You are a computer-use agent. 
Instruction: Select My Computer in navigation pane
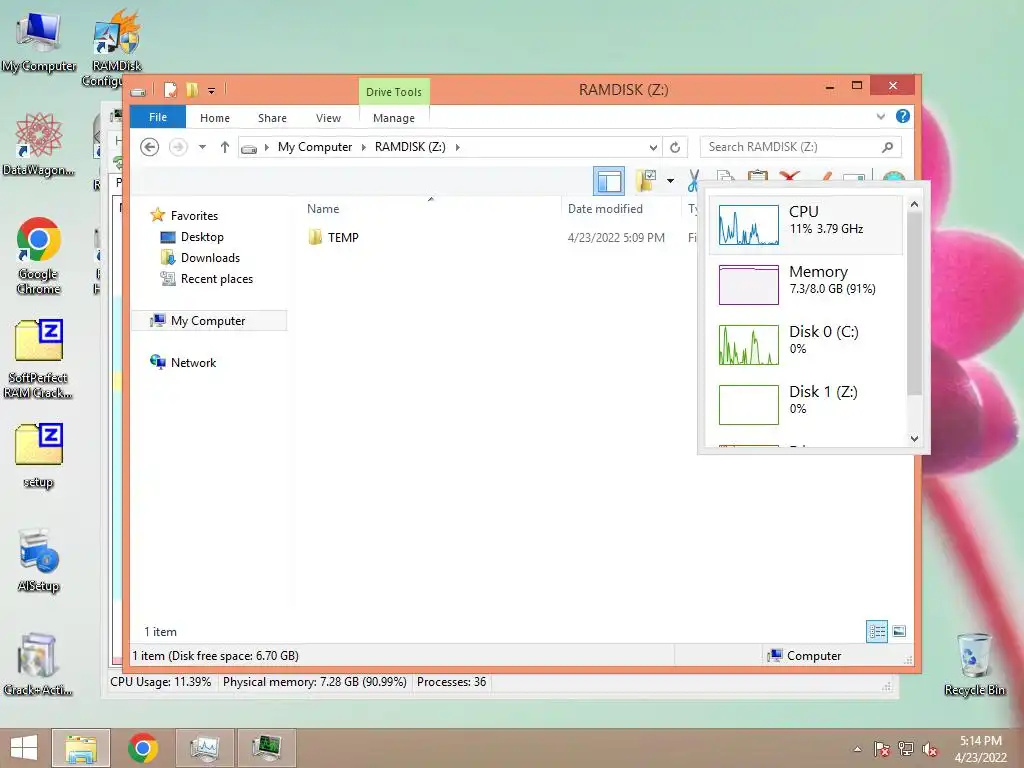point(209,321)
